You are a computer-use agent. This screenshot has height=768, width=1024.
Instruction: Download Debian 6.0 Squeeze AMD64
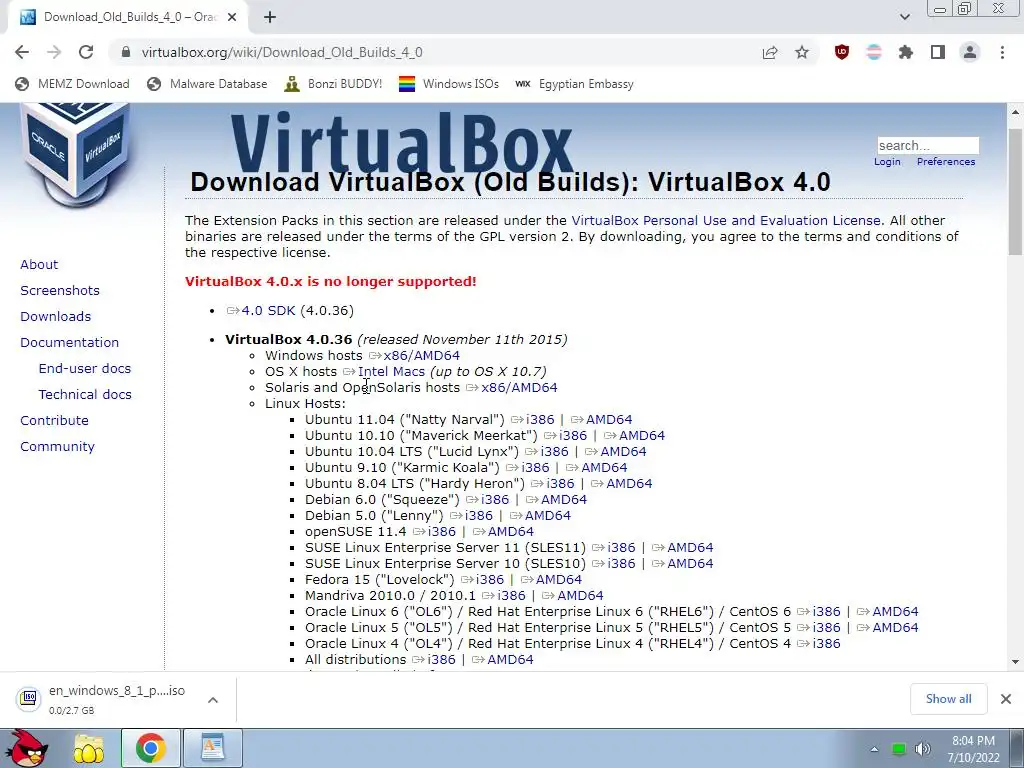coord(564,500)
